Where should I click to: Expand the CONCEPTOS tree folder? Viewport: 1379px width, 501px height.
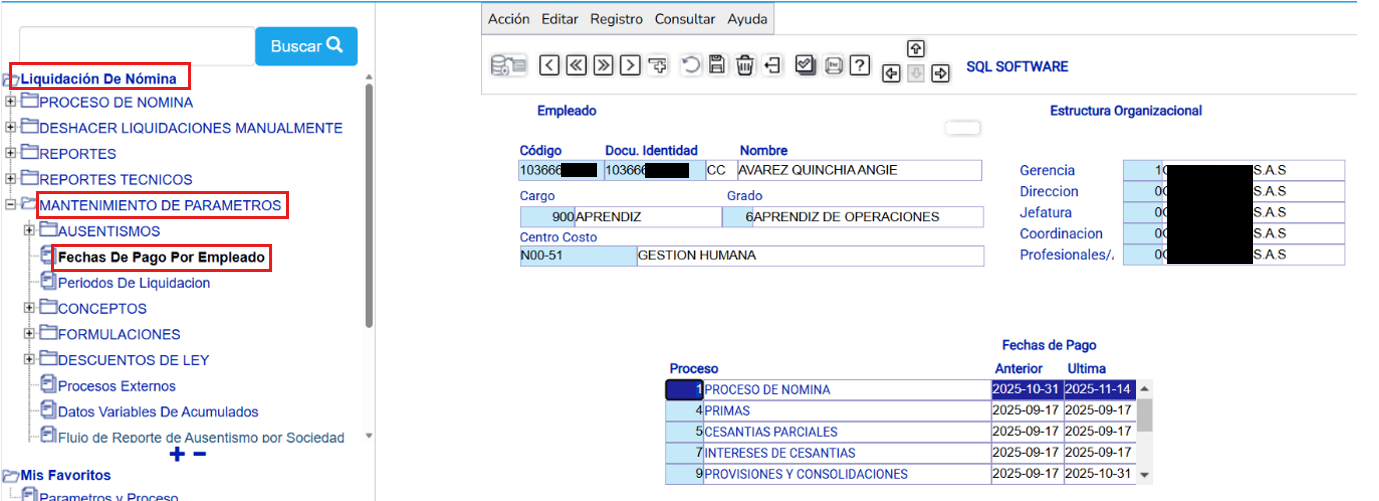pyautogui.click(x=30, y=308)
